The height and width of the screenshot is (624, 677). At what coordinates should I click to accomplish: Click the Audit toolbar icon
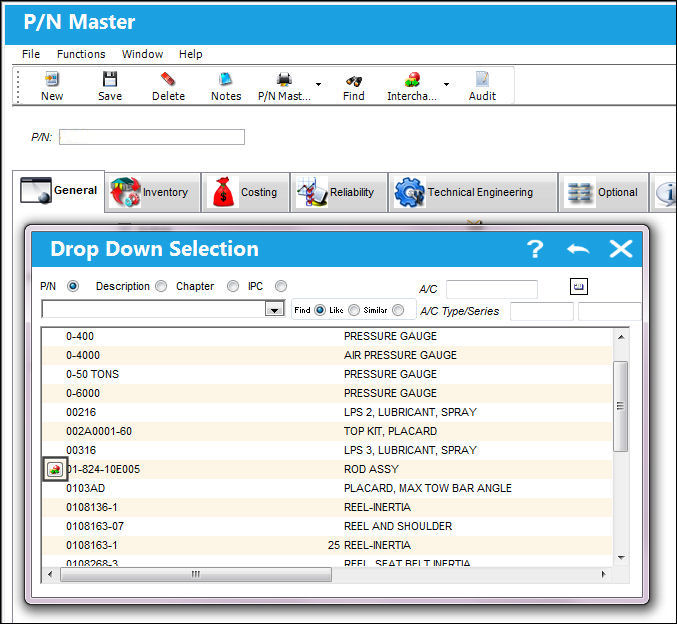482,79
